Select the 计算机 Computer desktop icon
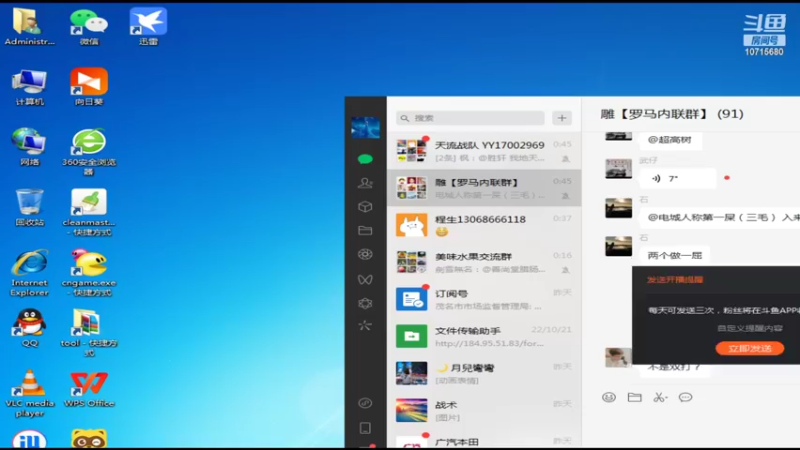 29,87
